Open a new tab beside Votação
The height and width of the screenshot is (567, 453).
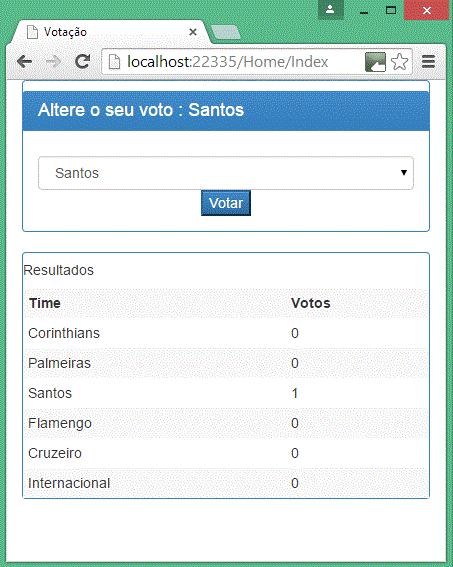(x=226, y=32)
